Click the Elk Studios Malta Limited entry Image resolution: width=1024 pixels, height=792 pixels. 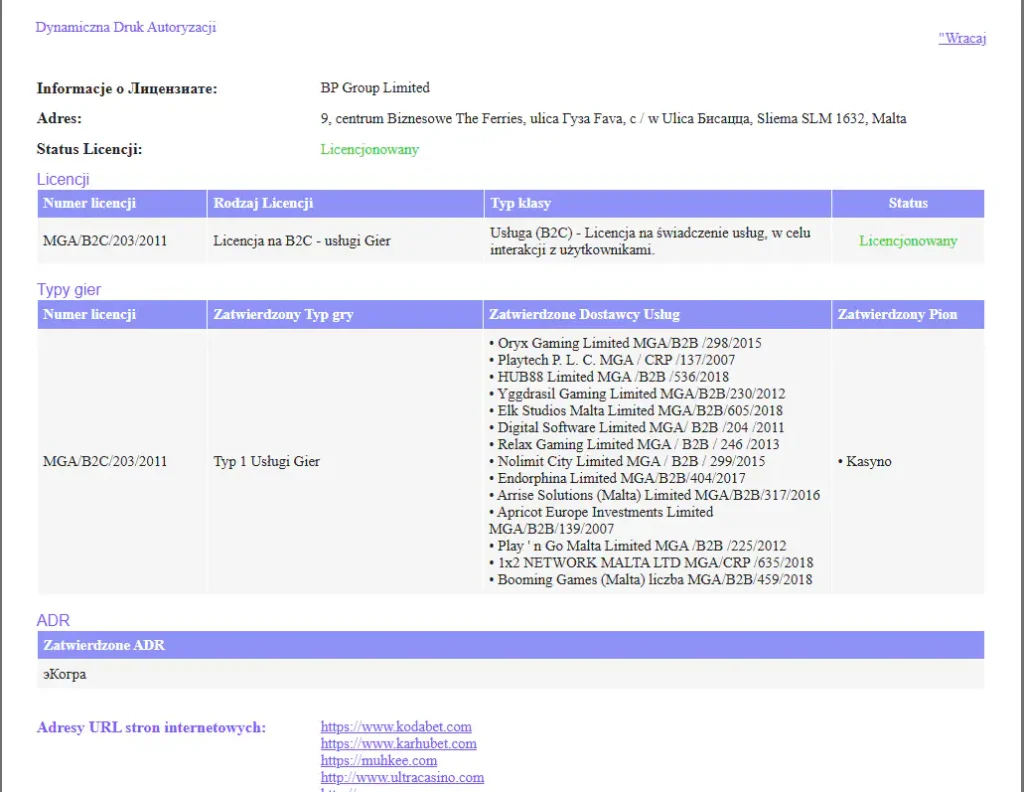[x=635, y=411]
